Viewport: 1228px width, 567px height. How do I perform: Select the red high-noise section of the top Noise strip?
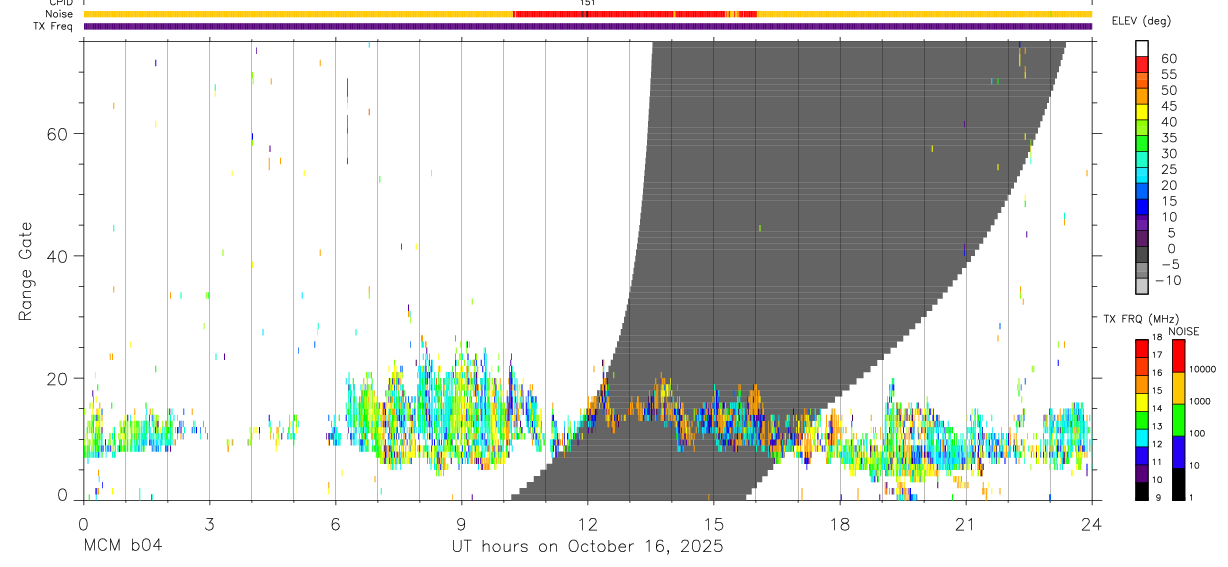[x=634, y=14]
